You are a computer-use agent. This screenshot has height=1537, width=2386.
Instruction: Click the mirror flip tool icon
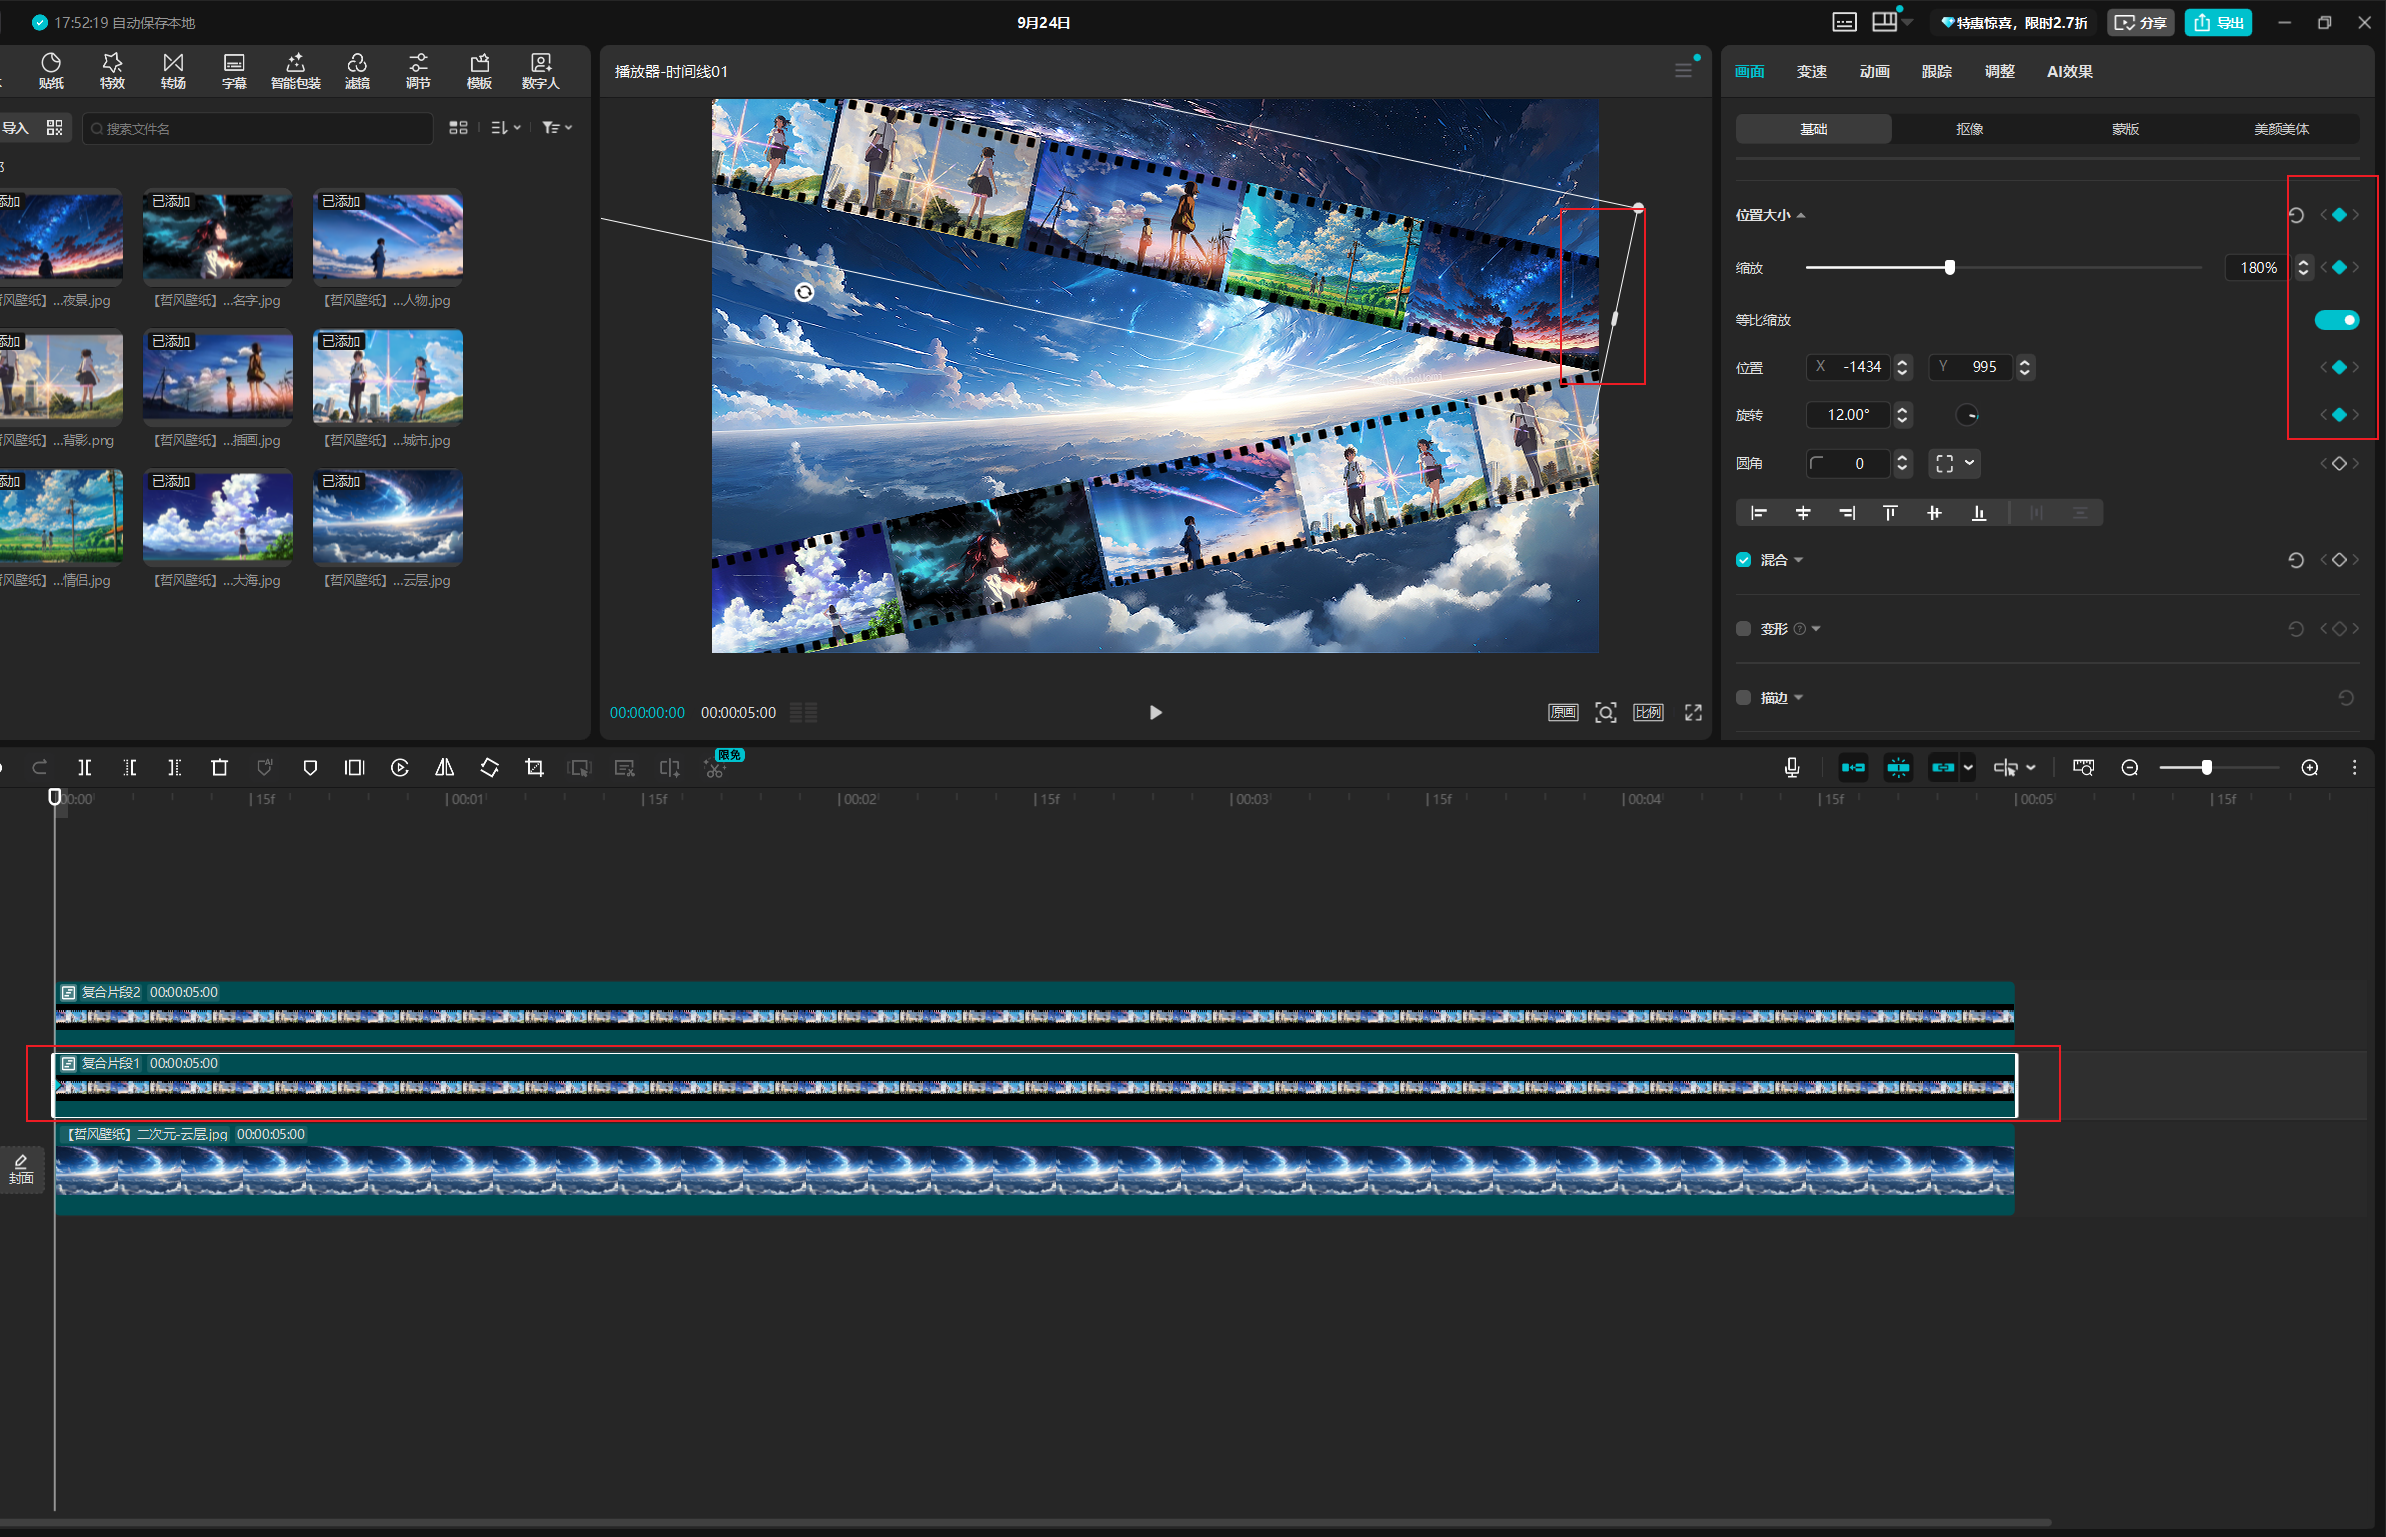(445, 767)
